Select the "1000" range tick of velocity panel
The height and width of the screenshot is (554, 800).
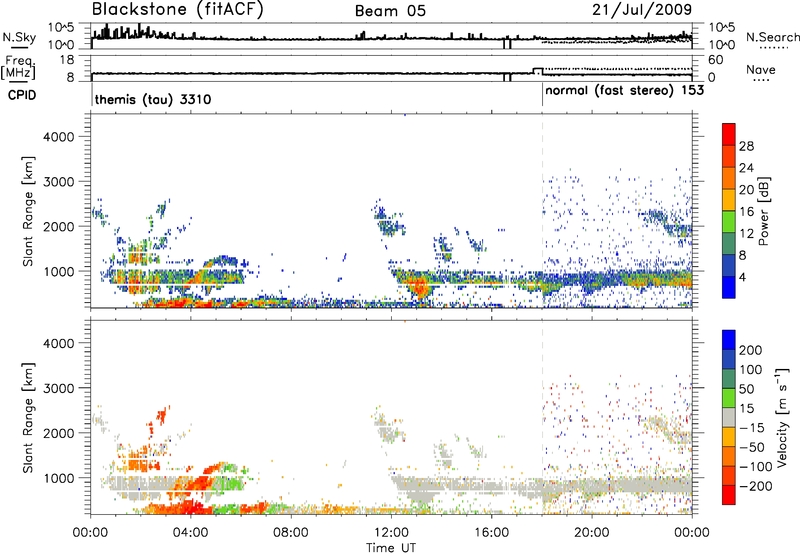click(58, 478)
